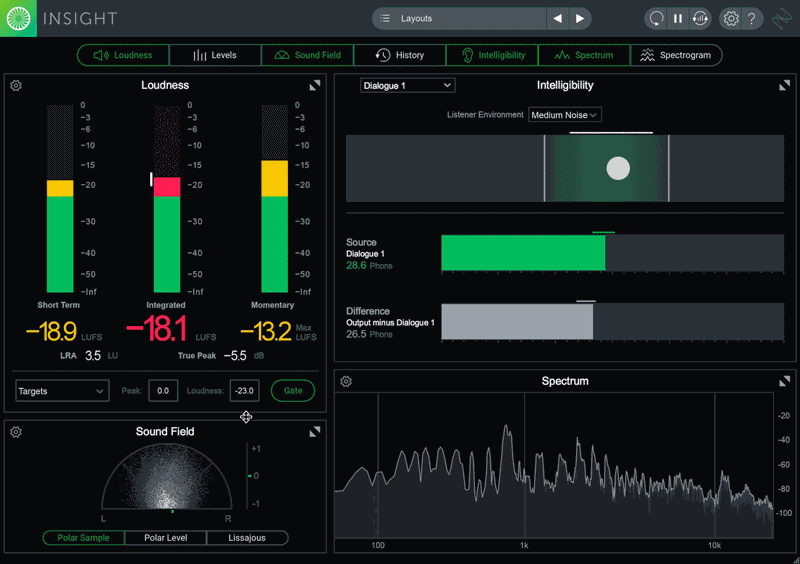Pause the meters with the pause icon

tap(678, 18)
